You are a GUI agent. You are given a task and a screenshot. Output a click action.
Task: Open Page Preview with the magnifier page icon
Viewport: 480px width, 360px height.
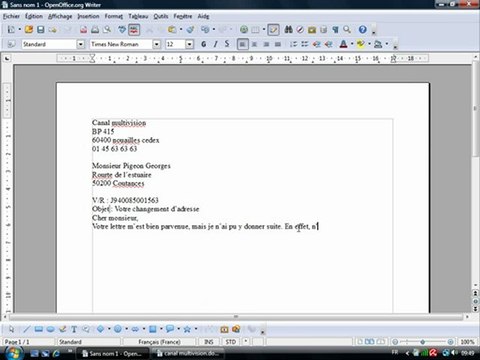click(x=107, y=30)
